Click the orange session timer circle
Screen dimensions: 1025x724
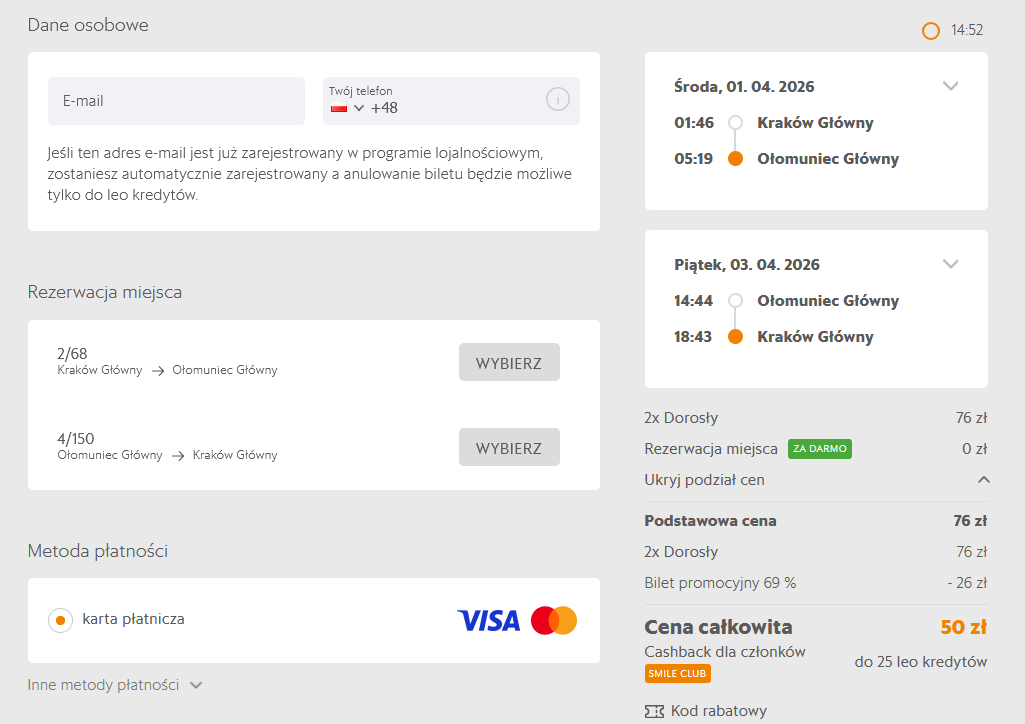point(931,31)
